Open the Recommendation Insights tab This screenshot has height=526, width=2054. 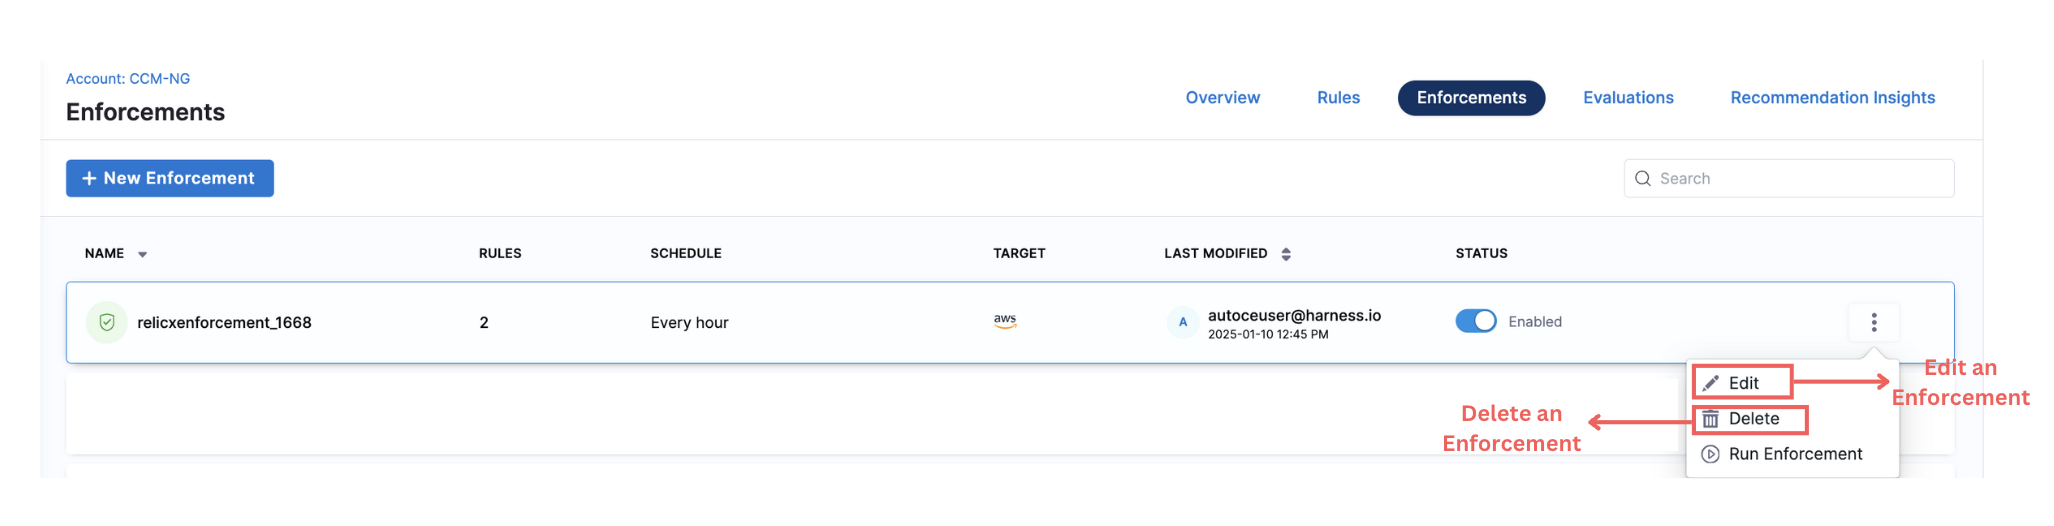1832,98
